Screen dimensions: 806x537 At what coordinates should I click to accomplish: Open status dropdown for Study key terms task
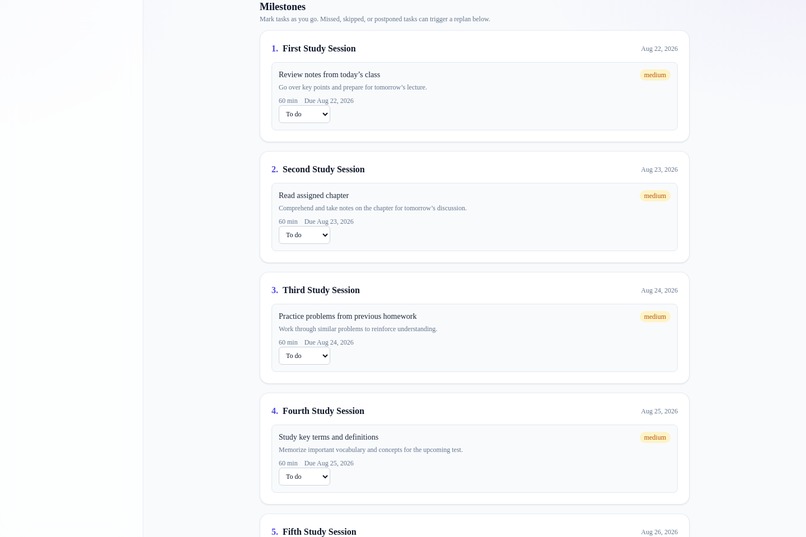[x=304, y=476]
